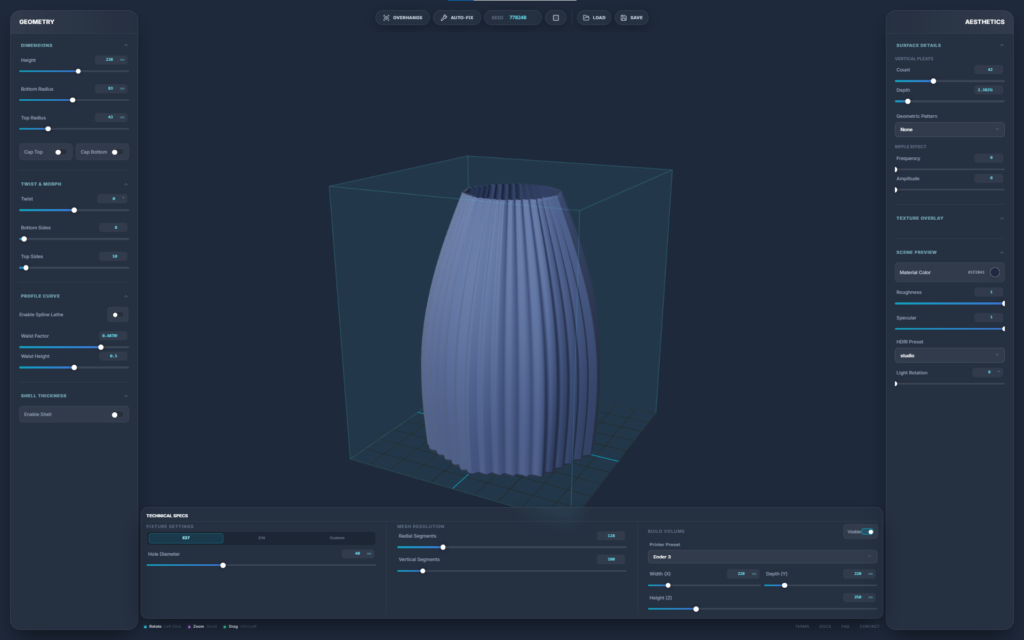Toggle the Cap Top switch
1024x640 pixels.
[x=58, y=152]
